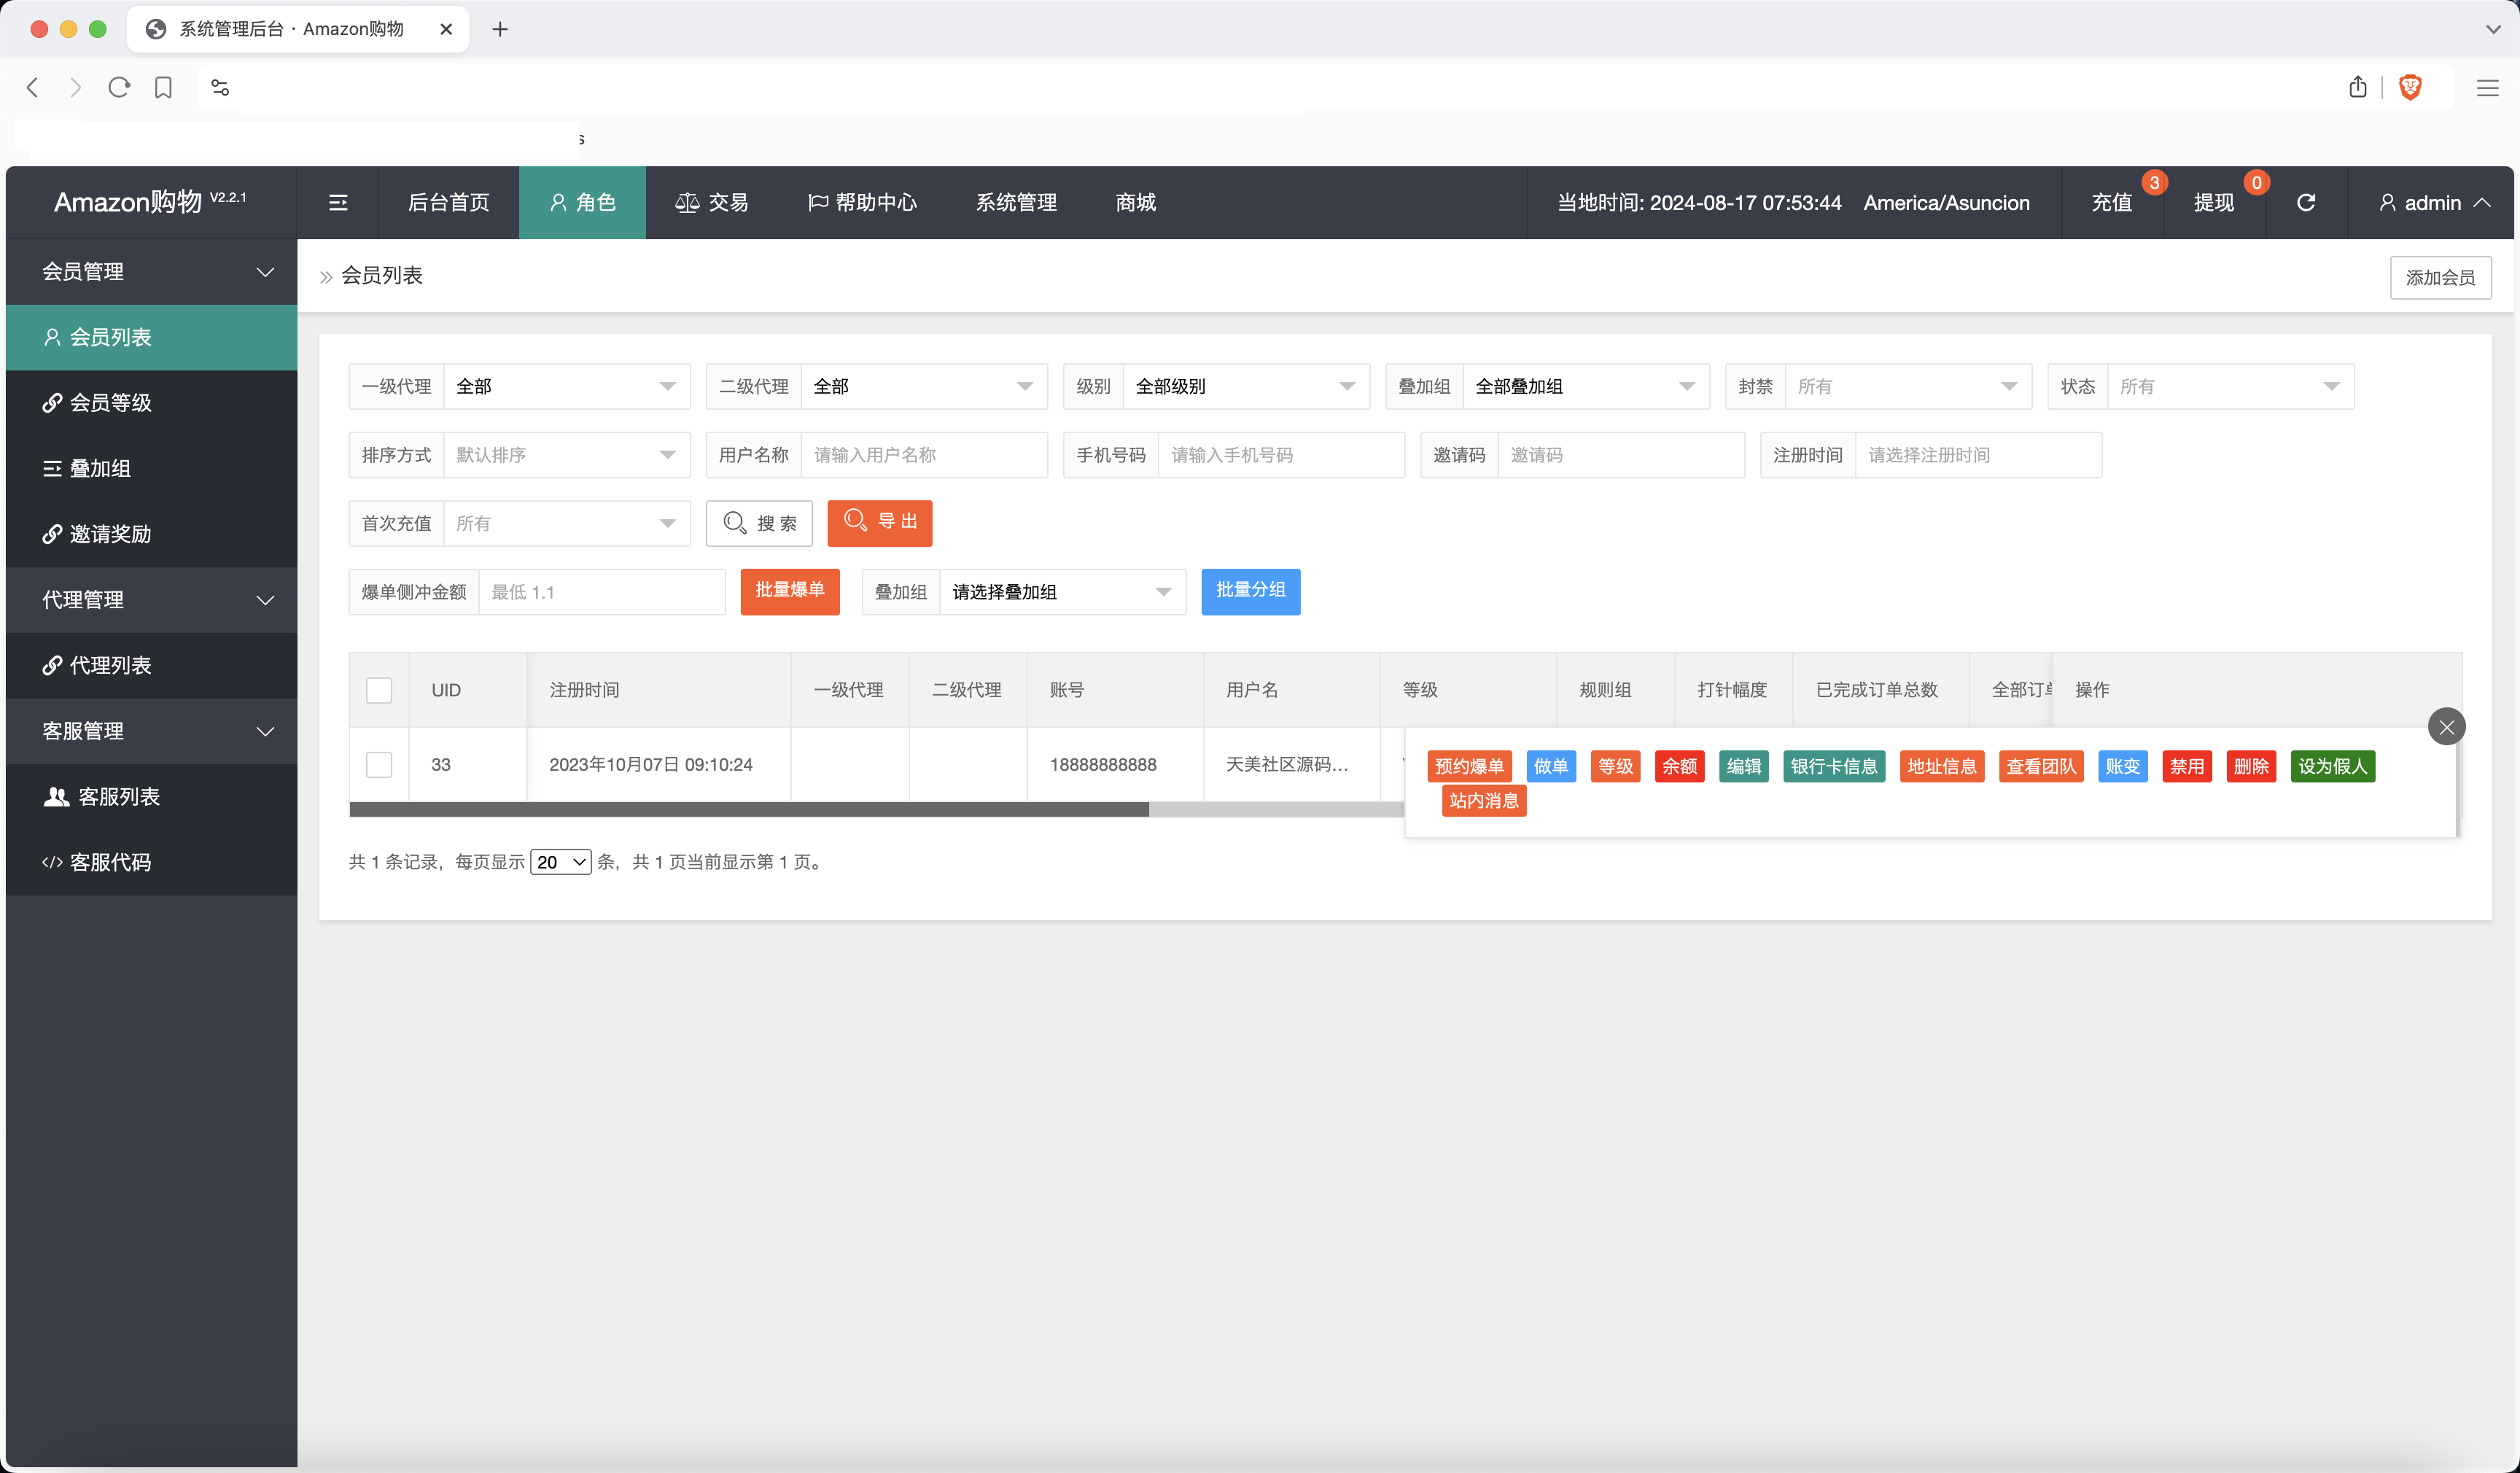This screenshot has height=1473, width=2520.
Task: Click the 银行卡信息 icon button
Action: point(1833,764)
